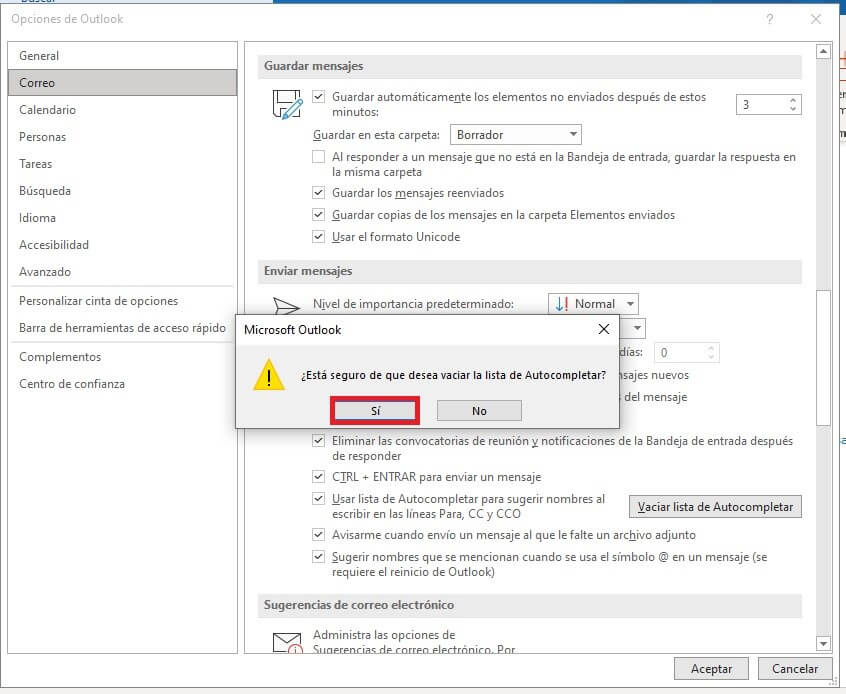
Task: Click the options panel vertical scrollbar thumb
Action: [x=823, y=358]
